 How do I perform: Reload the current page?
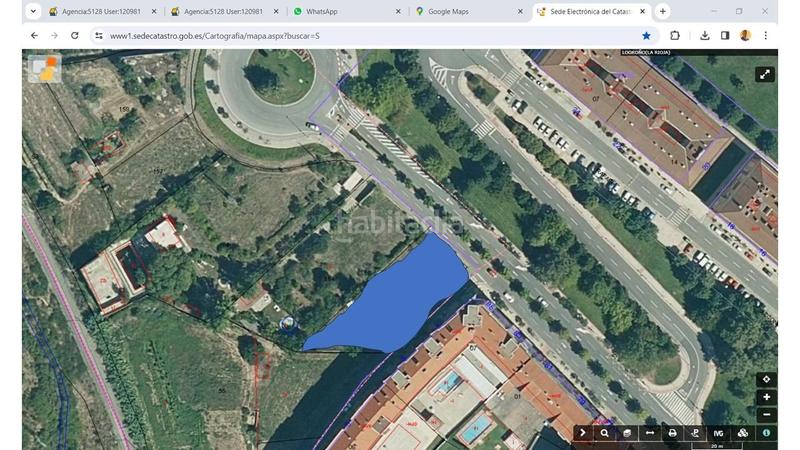click(75, 35)
